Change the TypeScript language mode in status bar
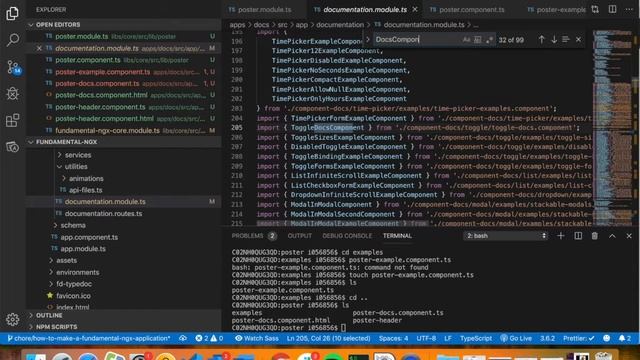Screen dimensions: 640x360 coord(476,338)
